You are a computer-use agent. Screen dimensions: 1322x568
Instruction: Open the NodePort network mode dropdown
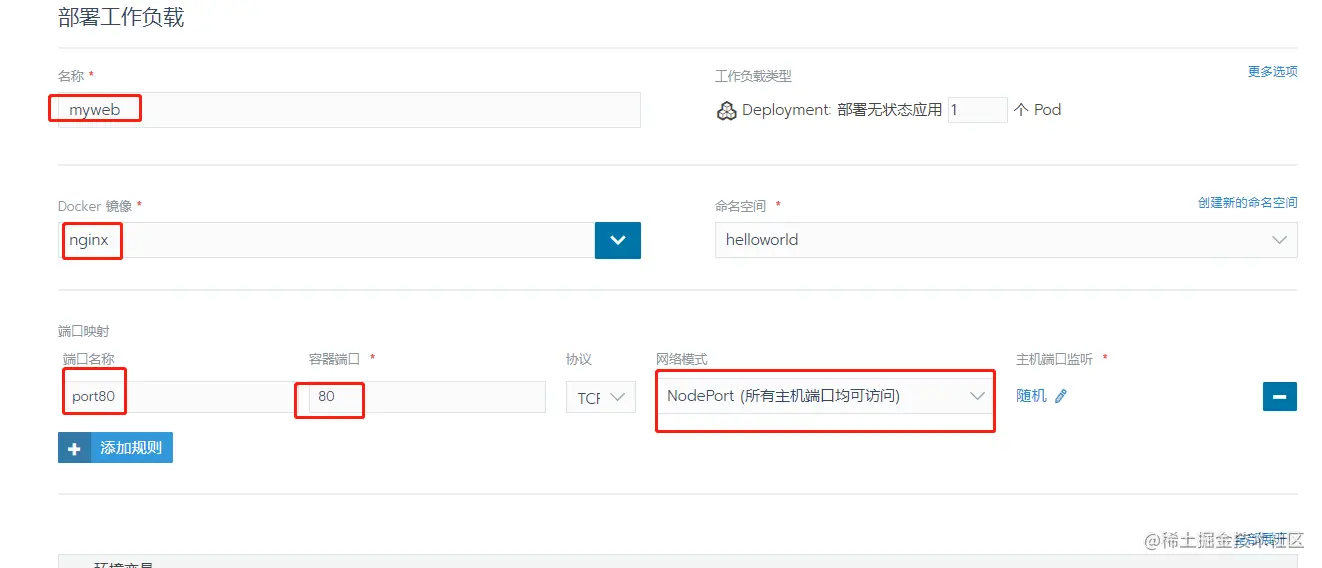tap(825, 396)
